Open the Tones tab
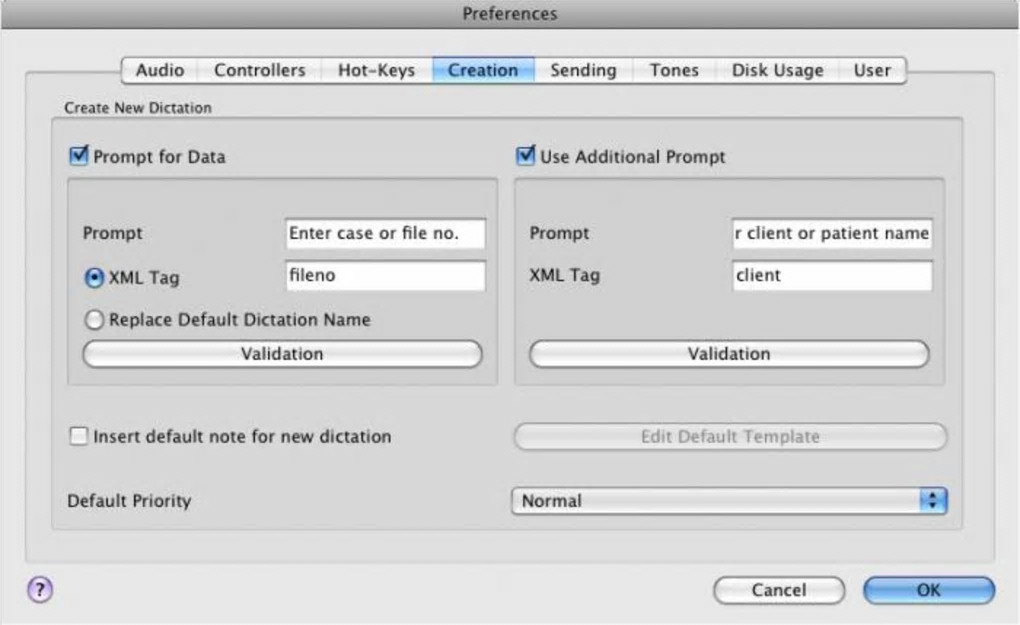This screenshot has width=1020, height=625. [x=674, y=70]
